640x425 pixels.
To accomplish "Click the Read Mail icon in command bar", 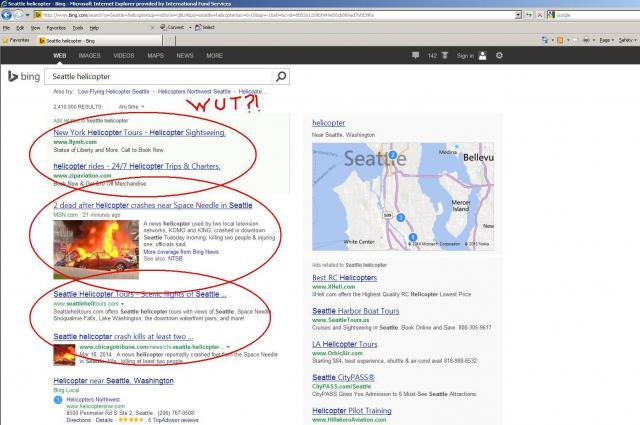I will tap(576, 40).
